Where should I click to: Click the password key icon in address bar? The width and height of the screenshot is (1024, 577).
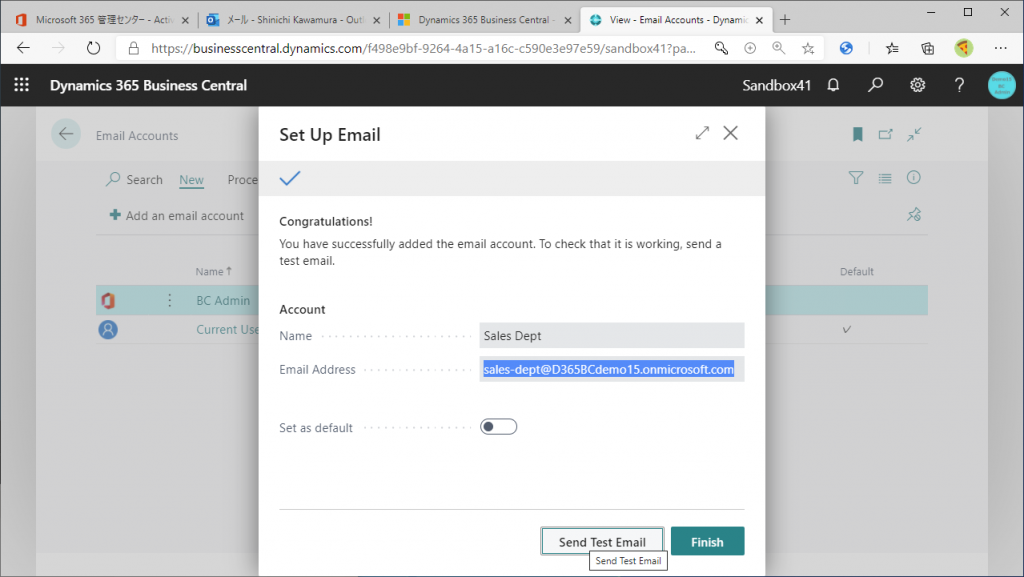(721, 48)
